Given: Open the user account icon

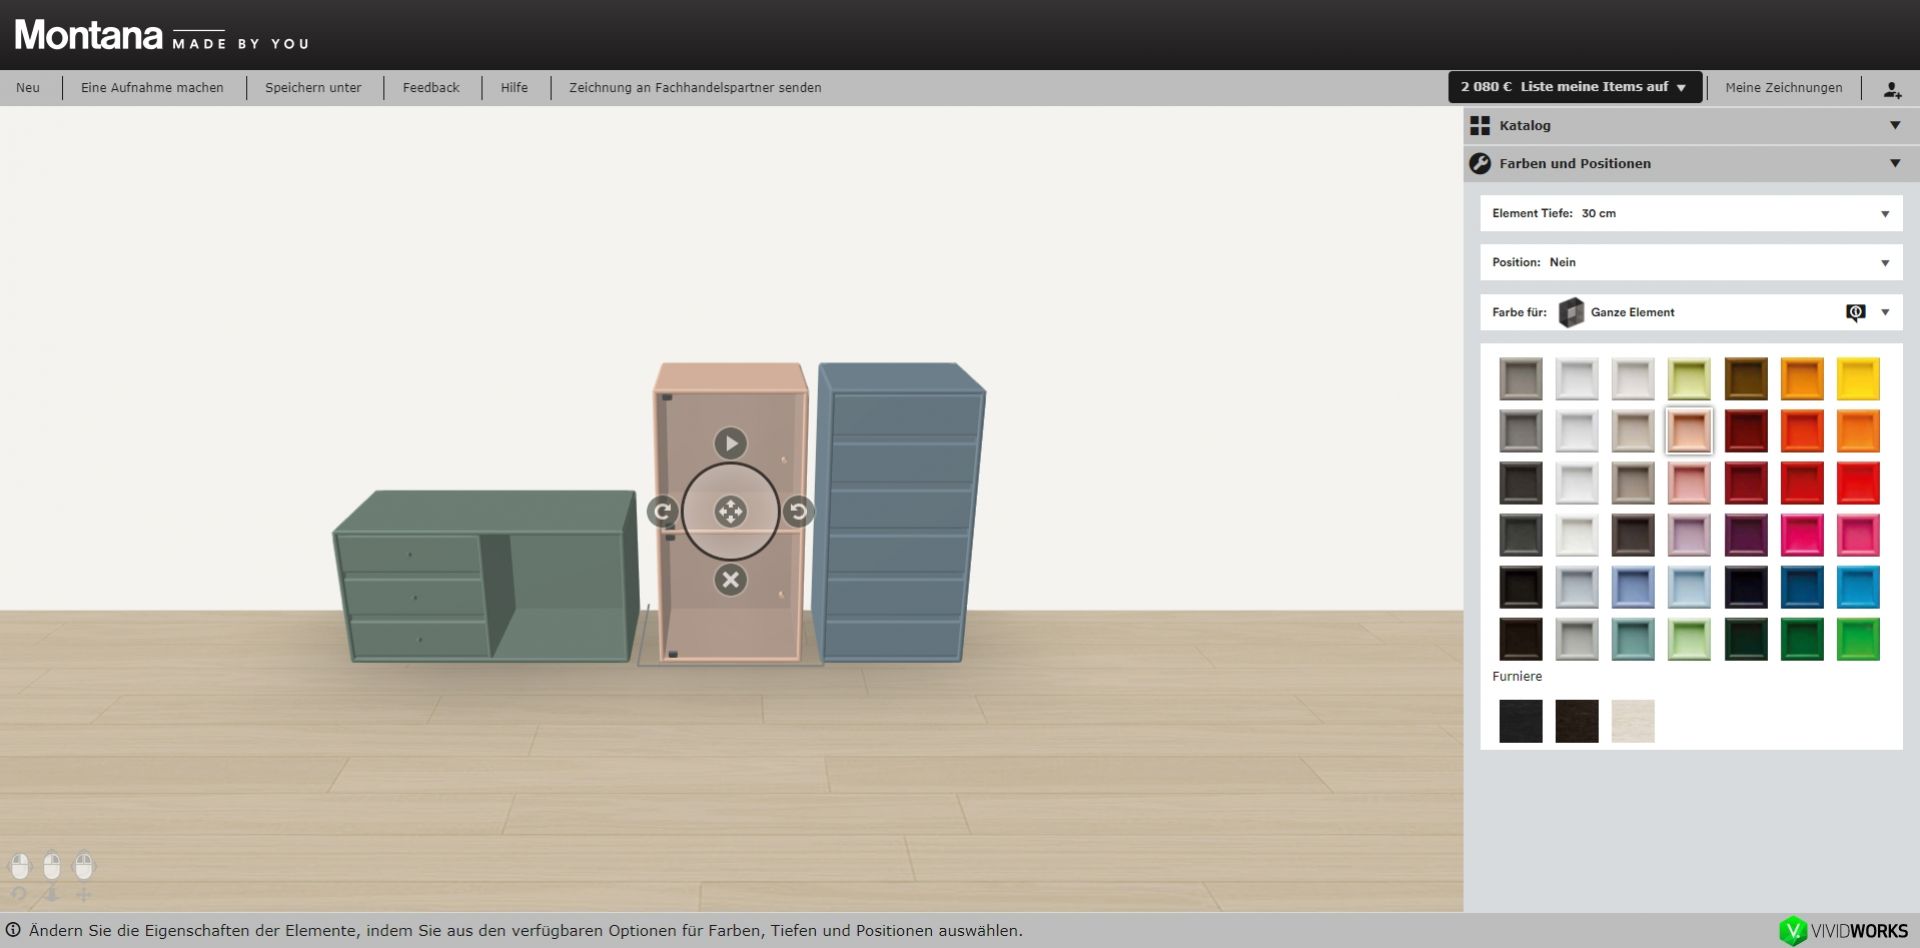Looking at the screenshot, I should [x=1892, y=89].
